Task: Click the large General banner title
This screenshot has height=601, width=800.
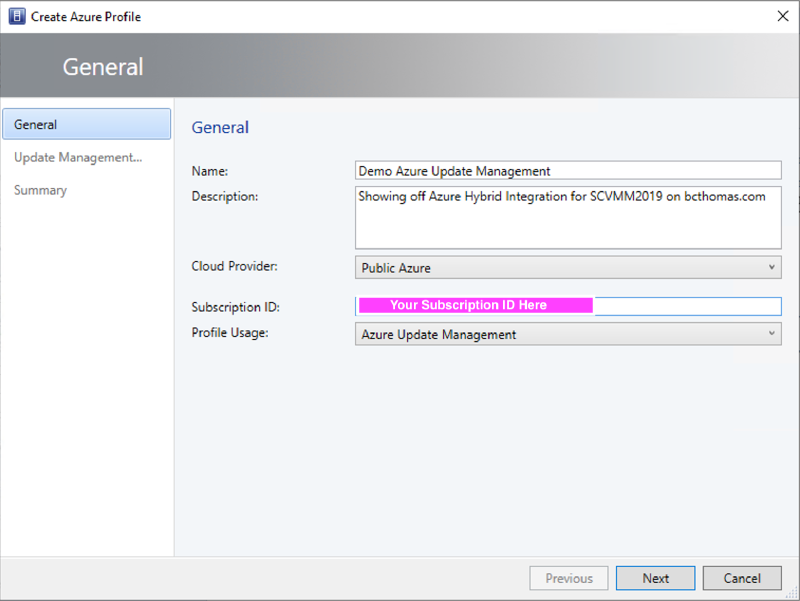Action: [103, 67]
